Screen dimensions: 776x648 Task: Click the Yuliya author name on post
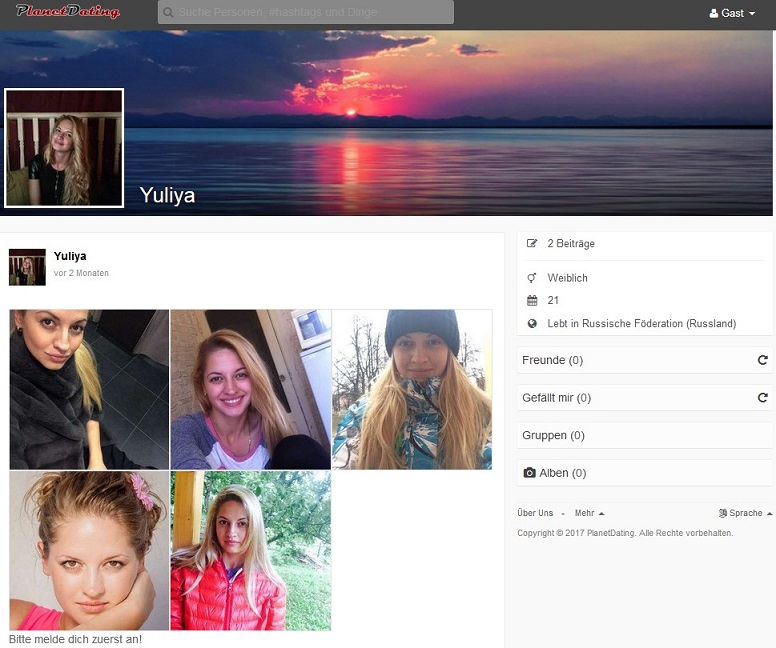tap(70, 257)
